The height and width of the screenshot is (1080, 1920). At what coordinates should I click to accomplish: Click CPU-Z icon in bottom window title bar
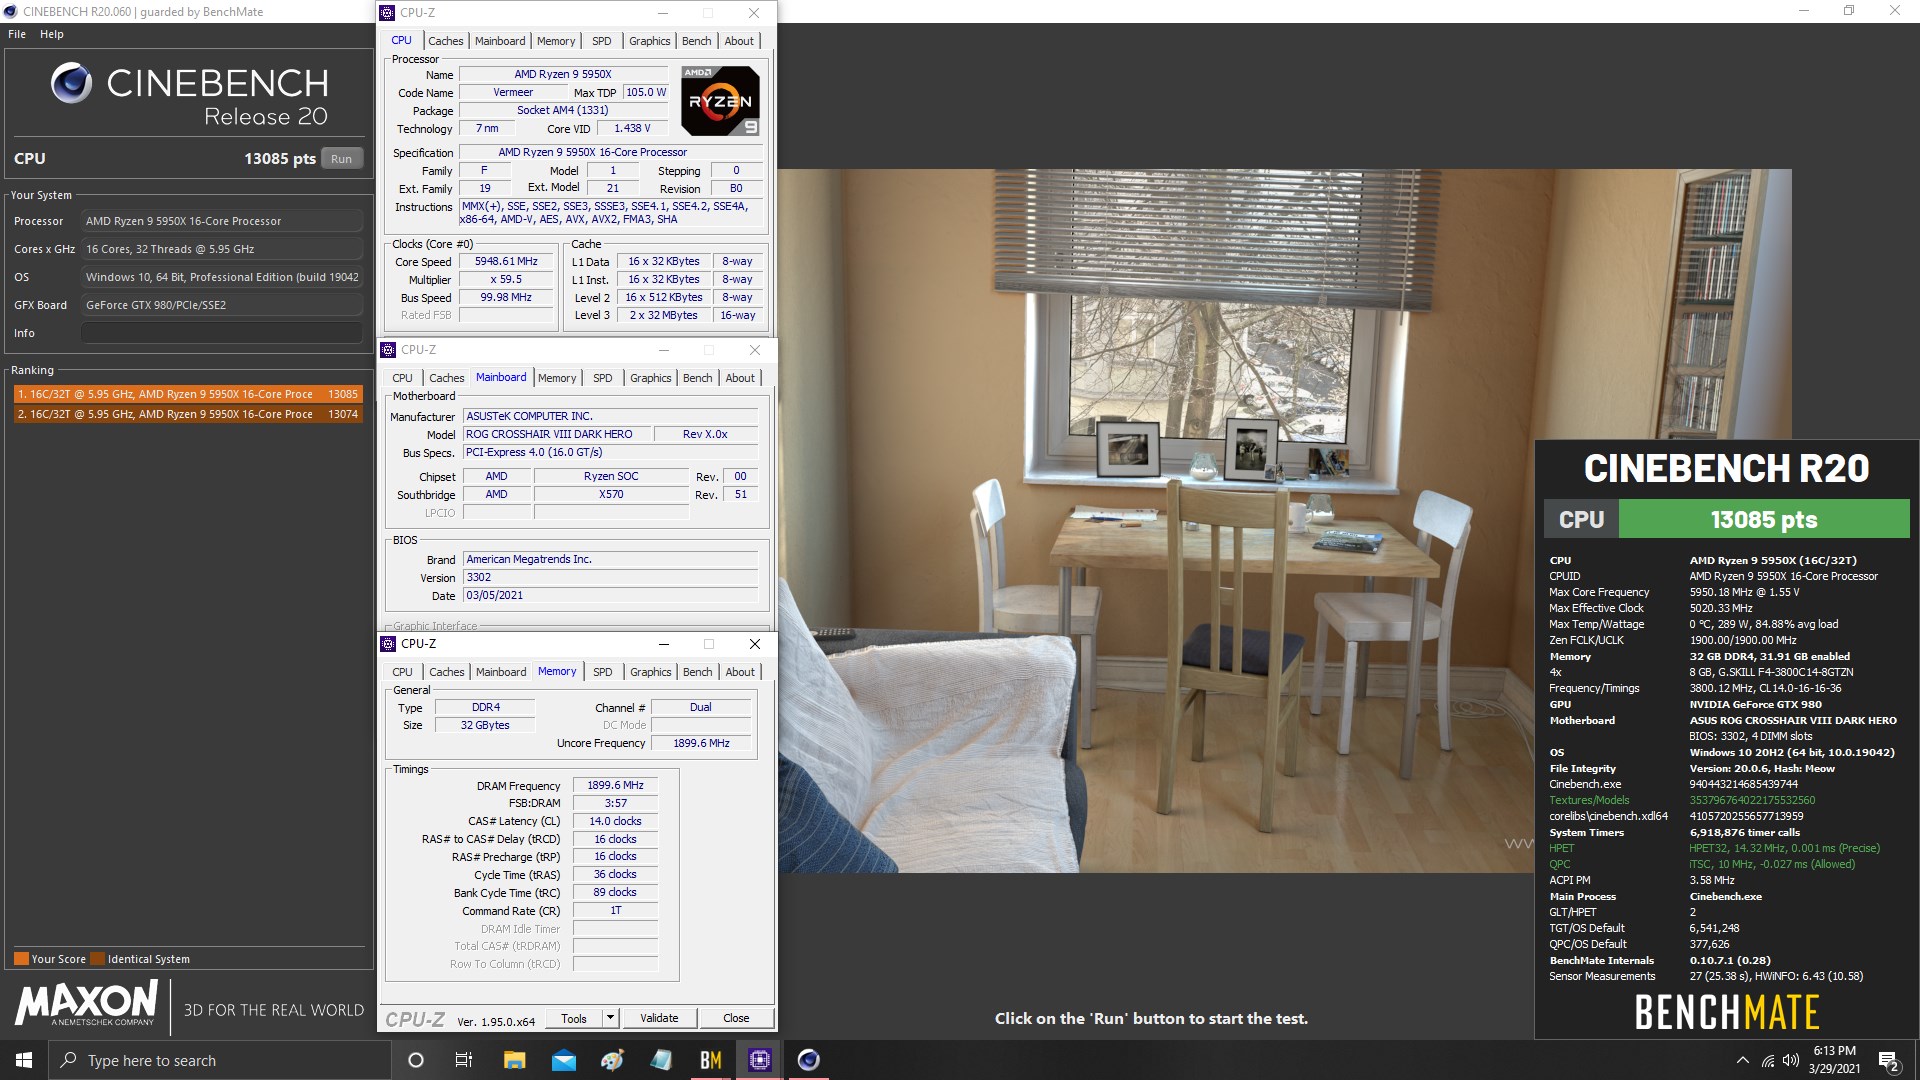coord(389,644)
